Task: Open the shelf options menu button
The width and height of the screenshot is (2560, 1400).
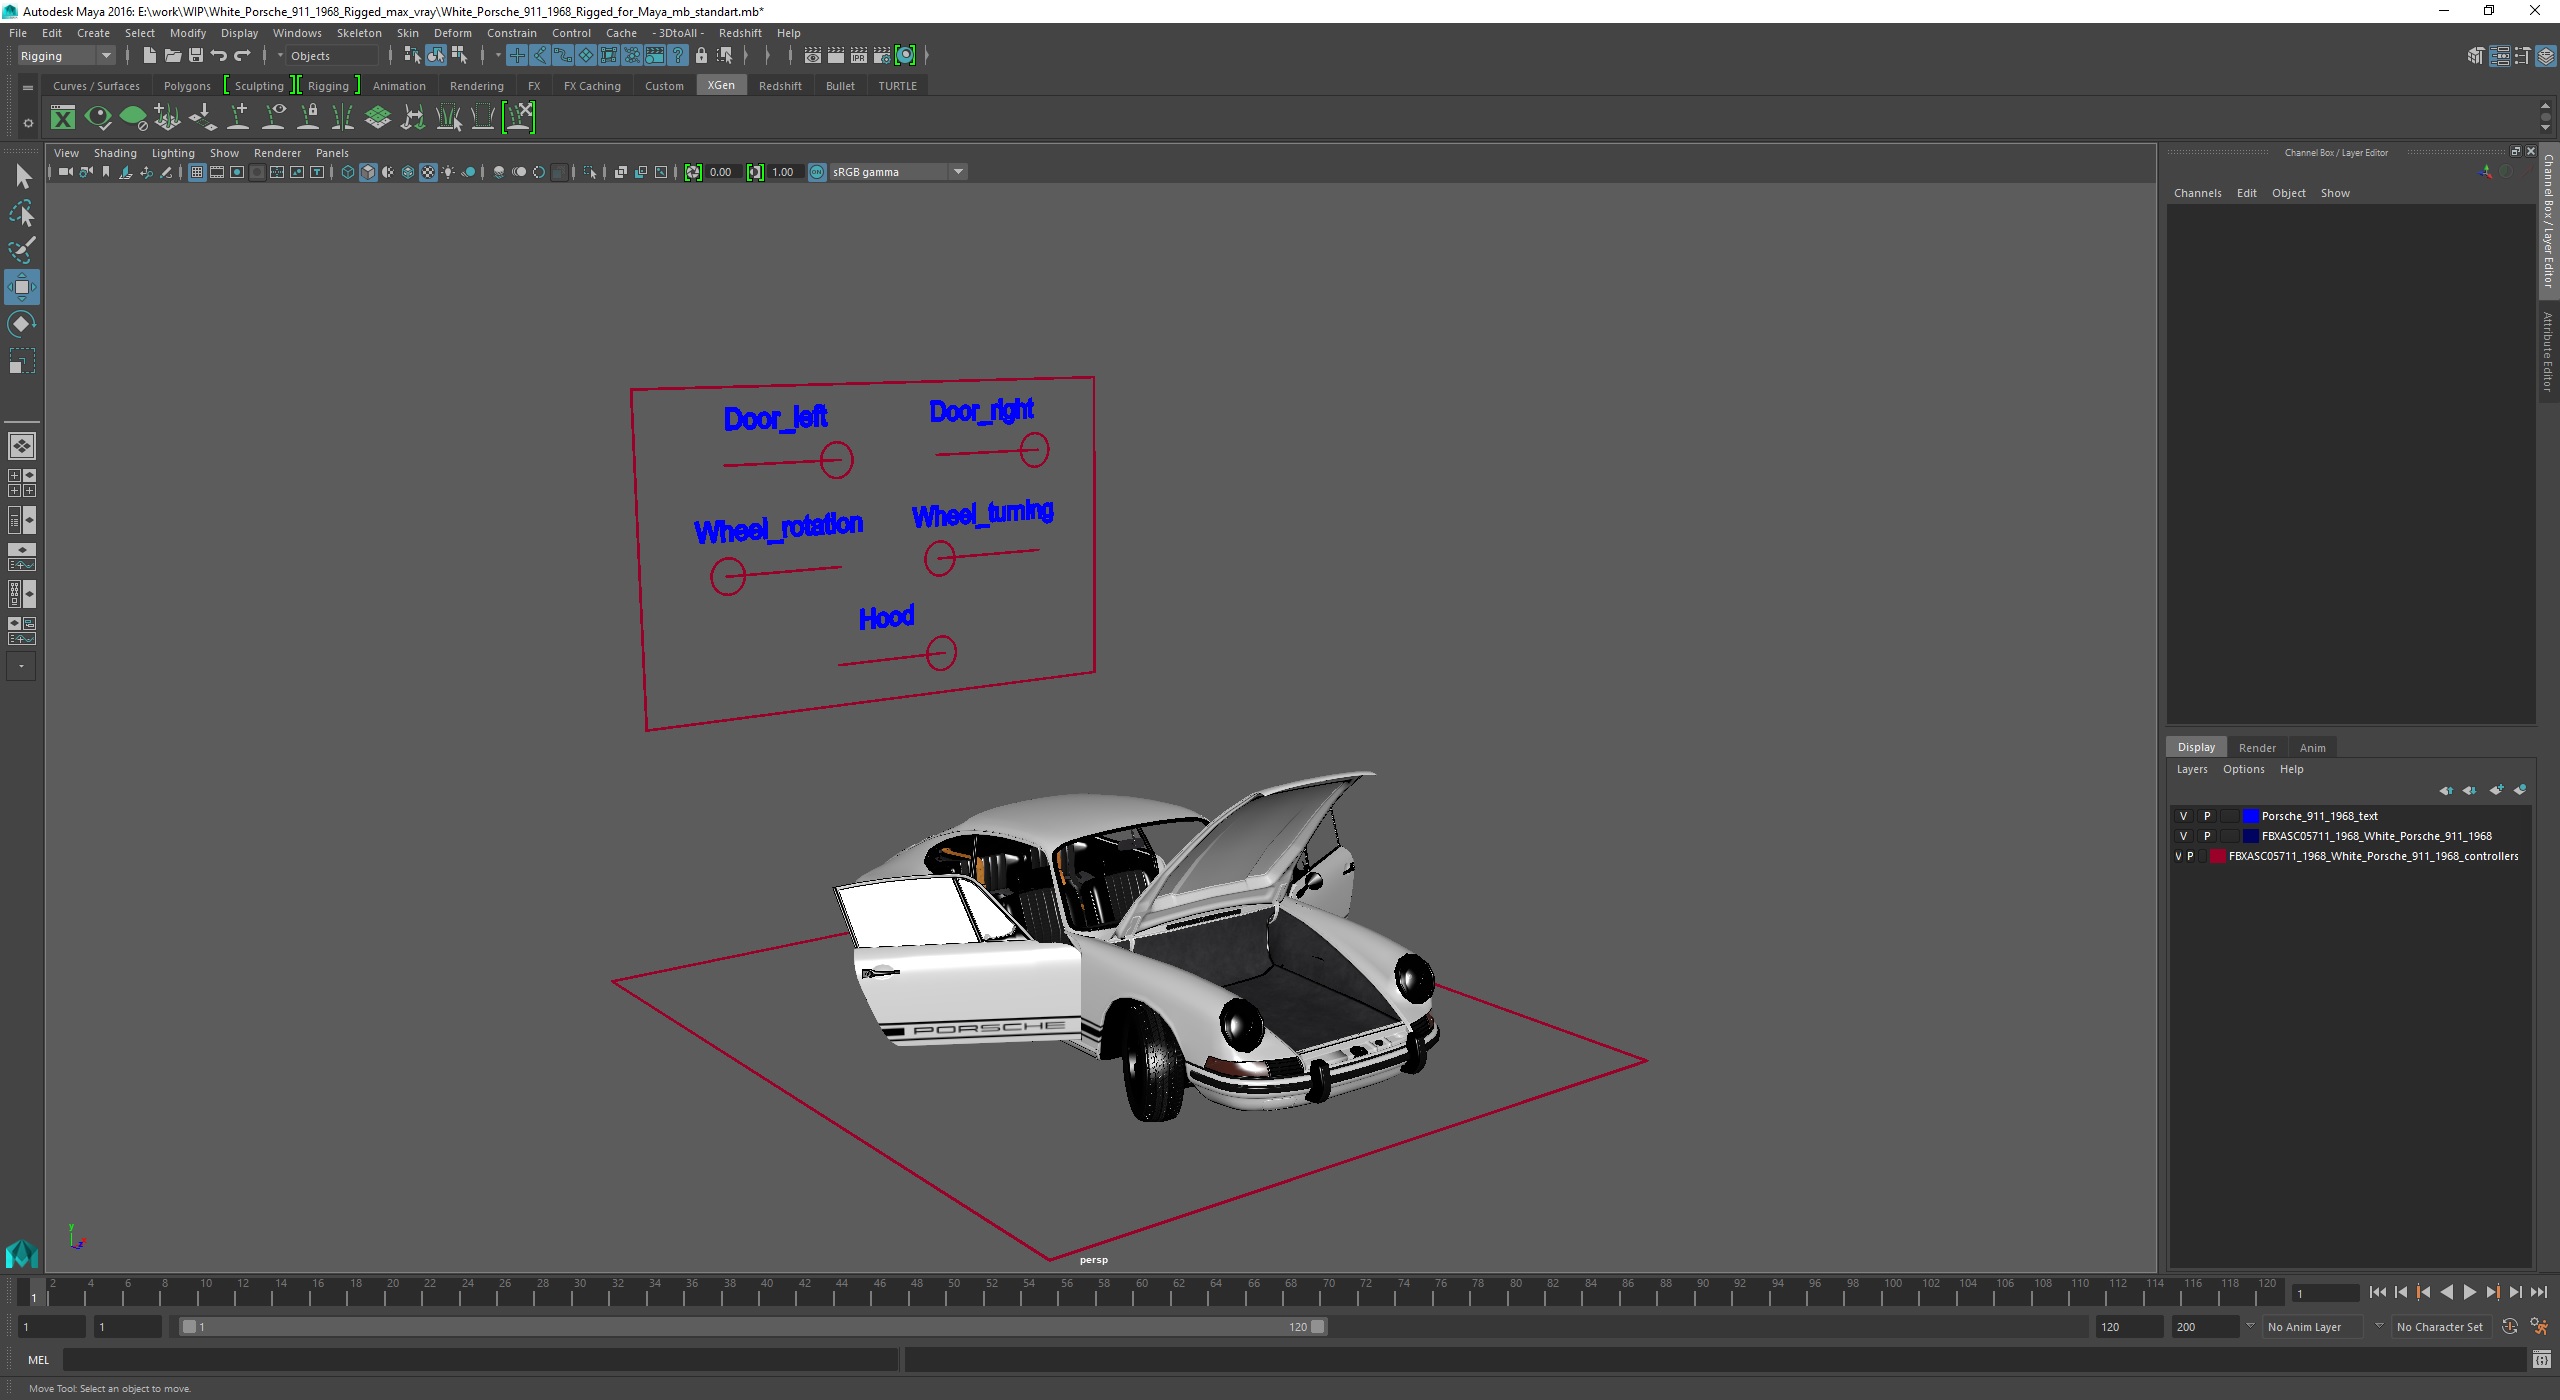Action: pos(27,87)
